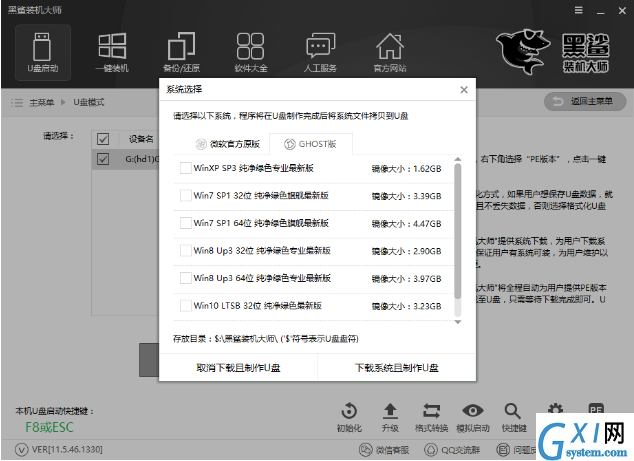Viewport: 634px width, 461px height.
Task: Open the 人工服务 chat section
Action: coord(320,53)
